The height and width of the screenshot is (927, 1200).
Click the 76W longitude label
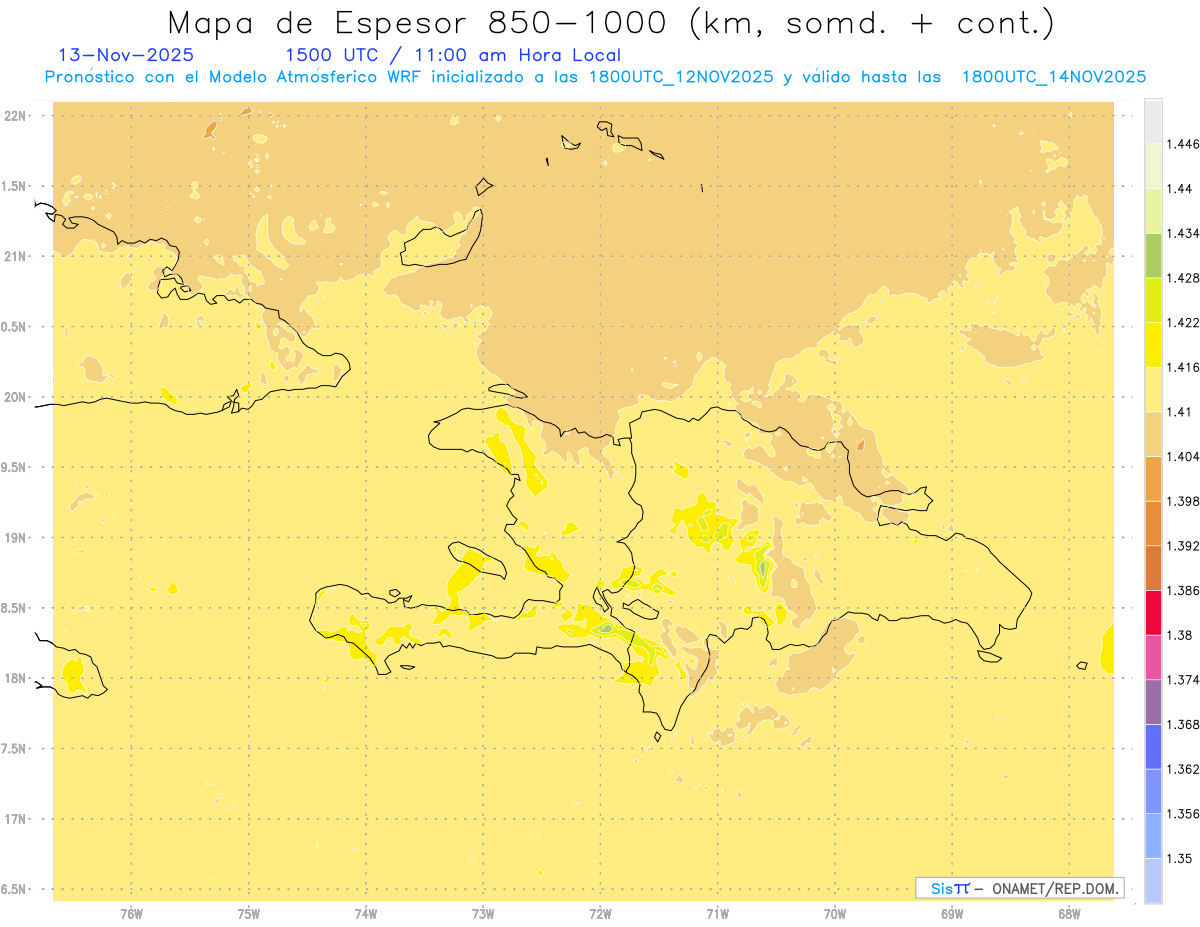pyautogui.click(x=131, y=914)
